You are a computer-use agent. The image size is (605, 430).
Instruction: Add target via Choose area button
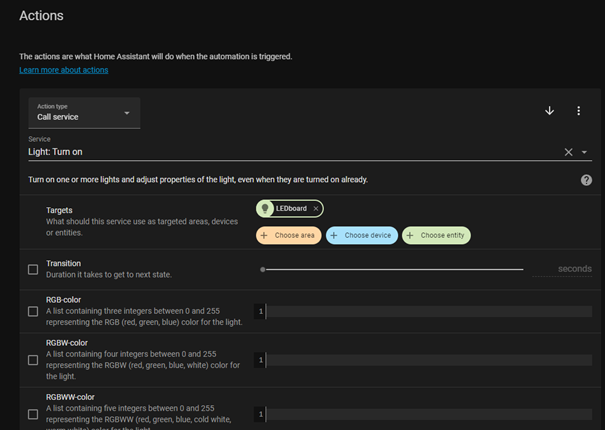click(289, 235)
